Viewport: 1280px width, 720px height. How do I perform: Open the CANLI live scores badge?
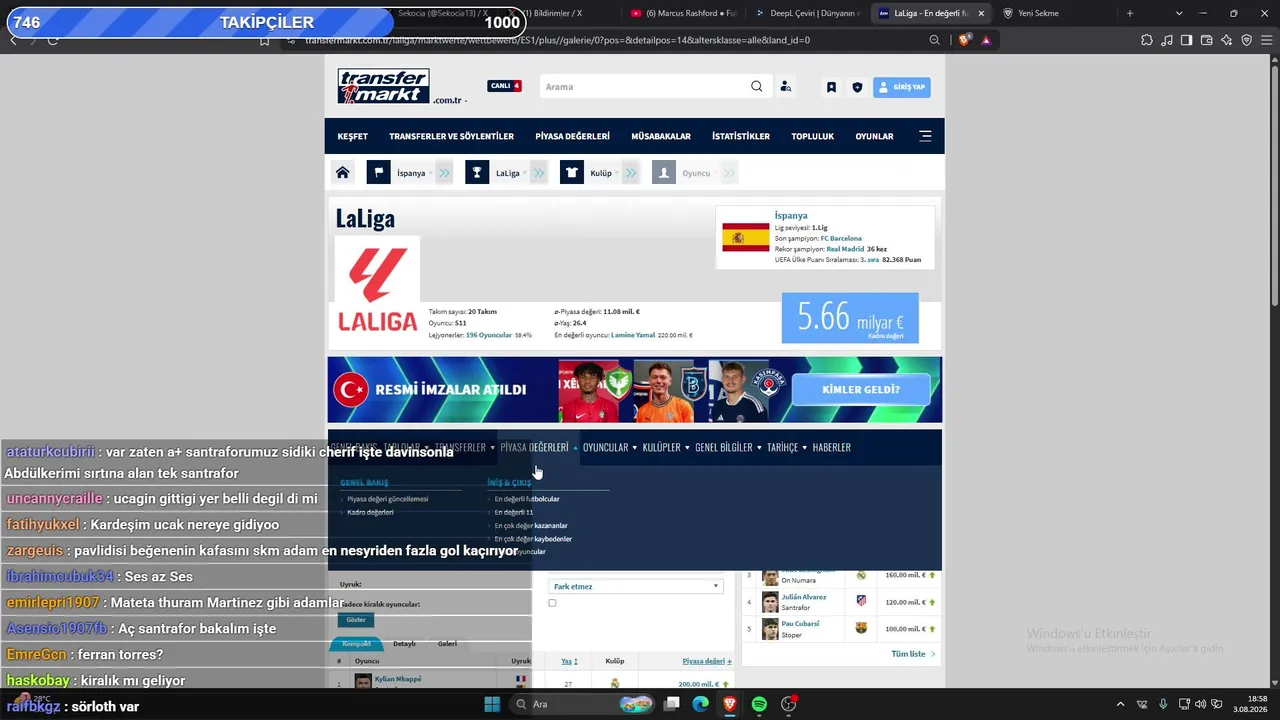tap(505, 86)
